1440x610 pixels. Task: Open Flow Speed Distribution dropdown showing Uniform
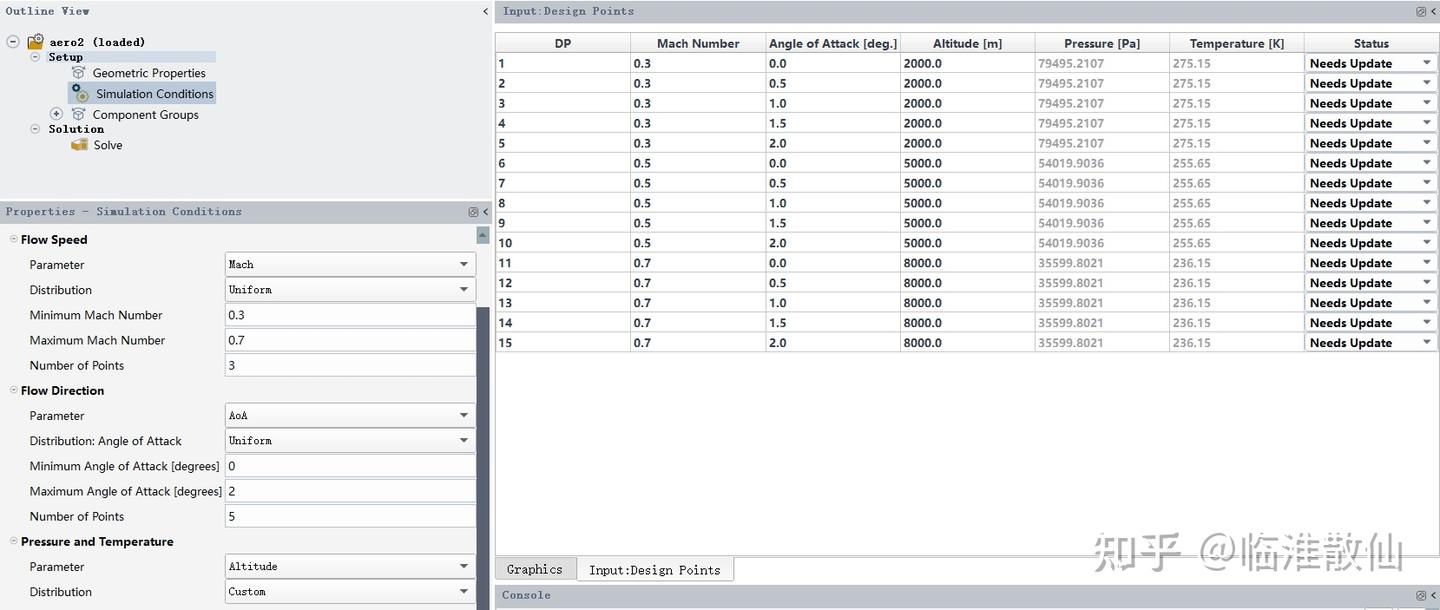point(350,290)
